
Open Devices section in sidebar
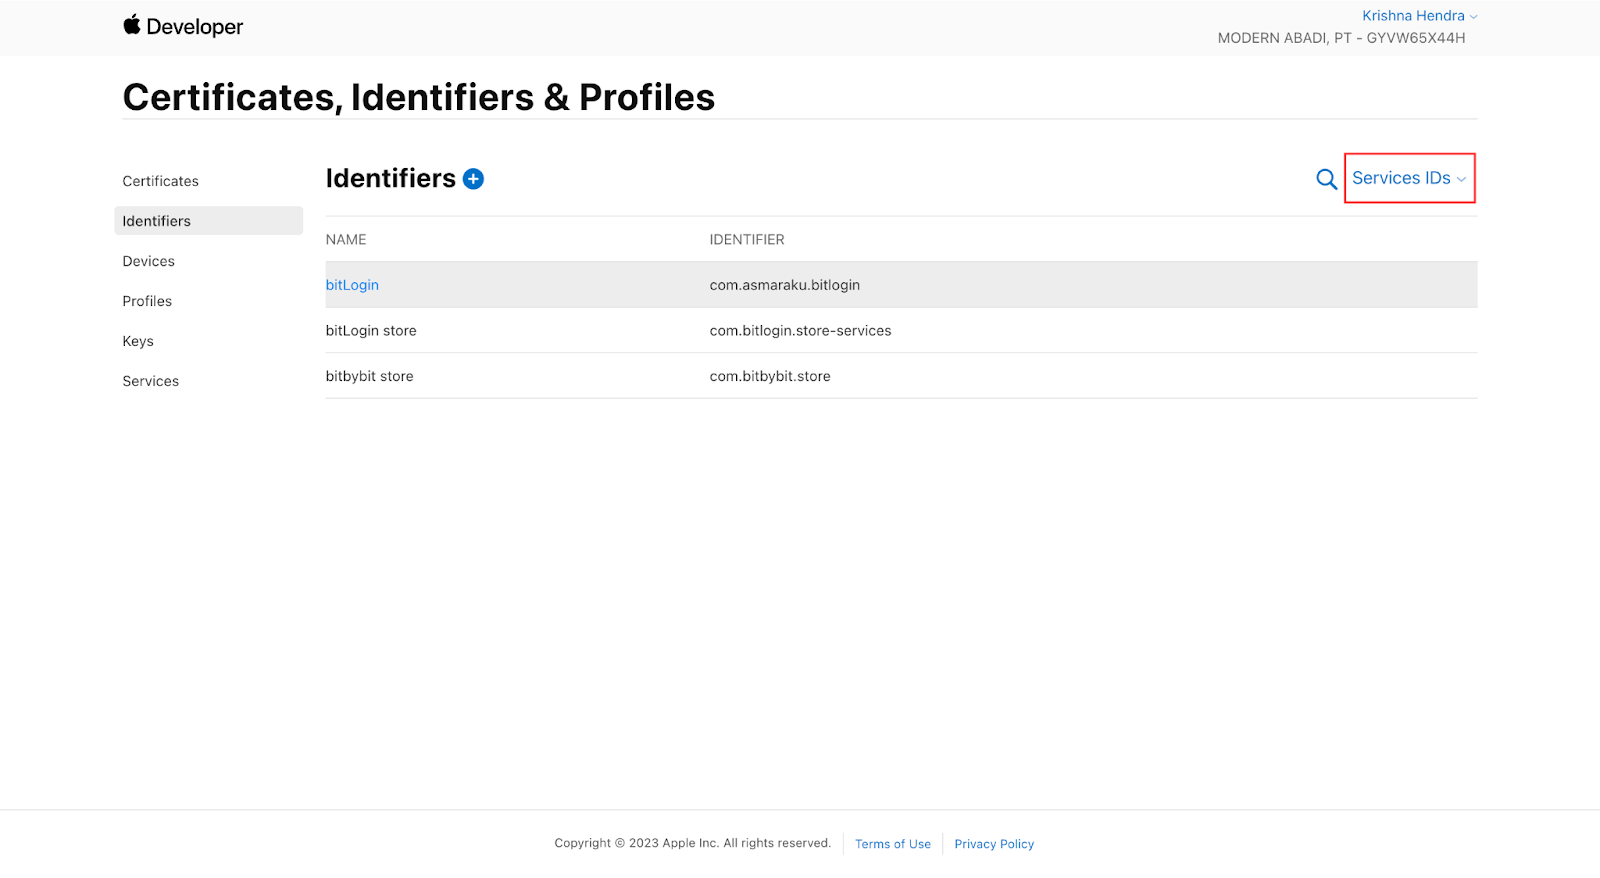coord(149,261)
